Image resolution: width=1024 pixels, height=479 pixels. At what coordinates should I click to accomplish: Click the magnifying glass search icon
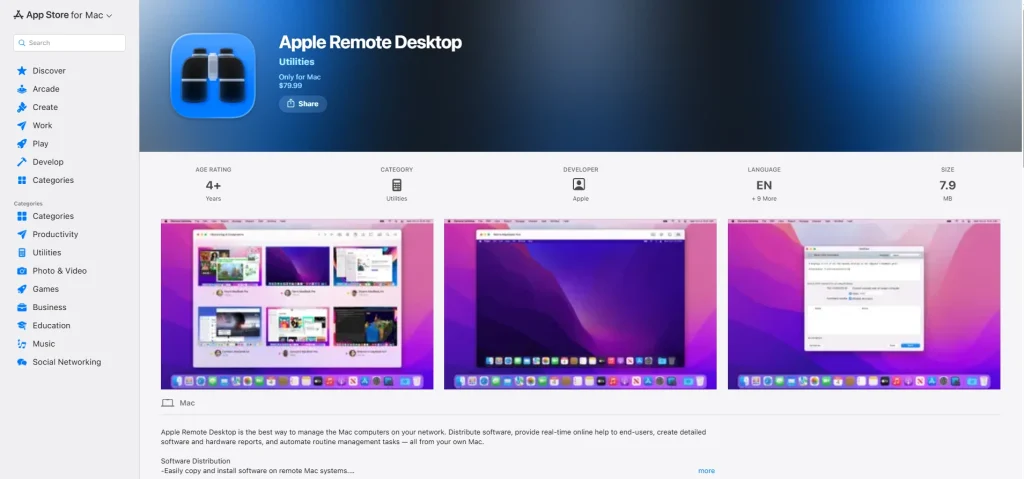pos(22,42)
